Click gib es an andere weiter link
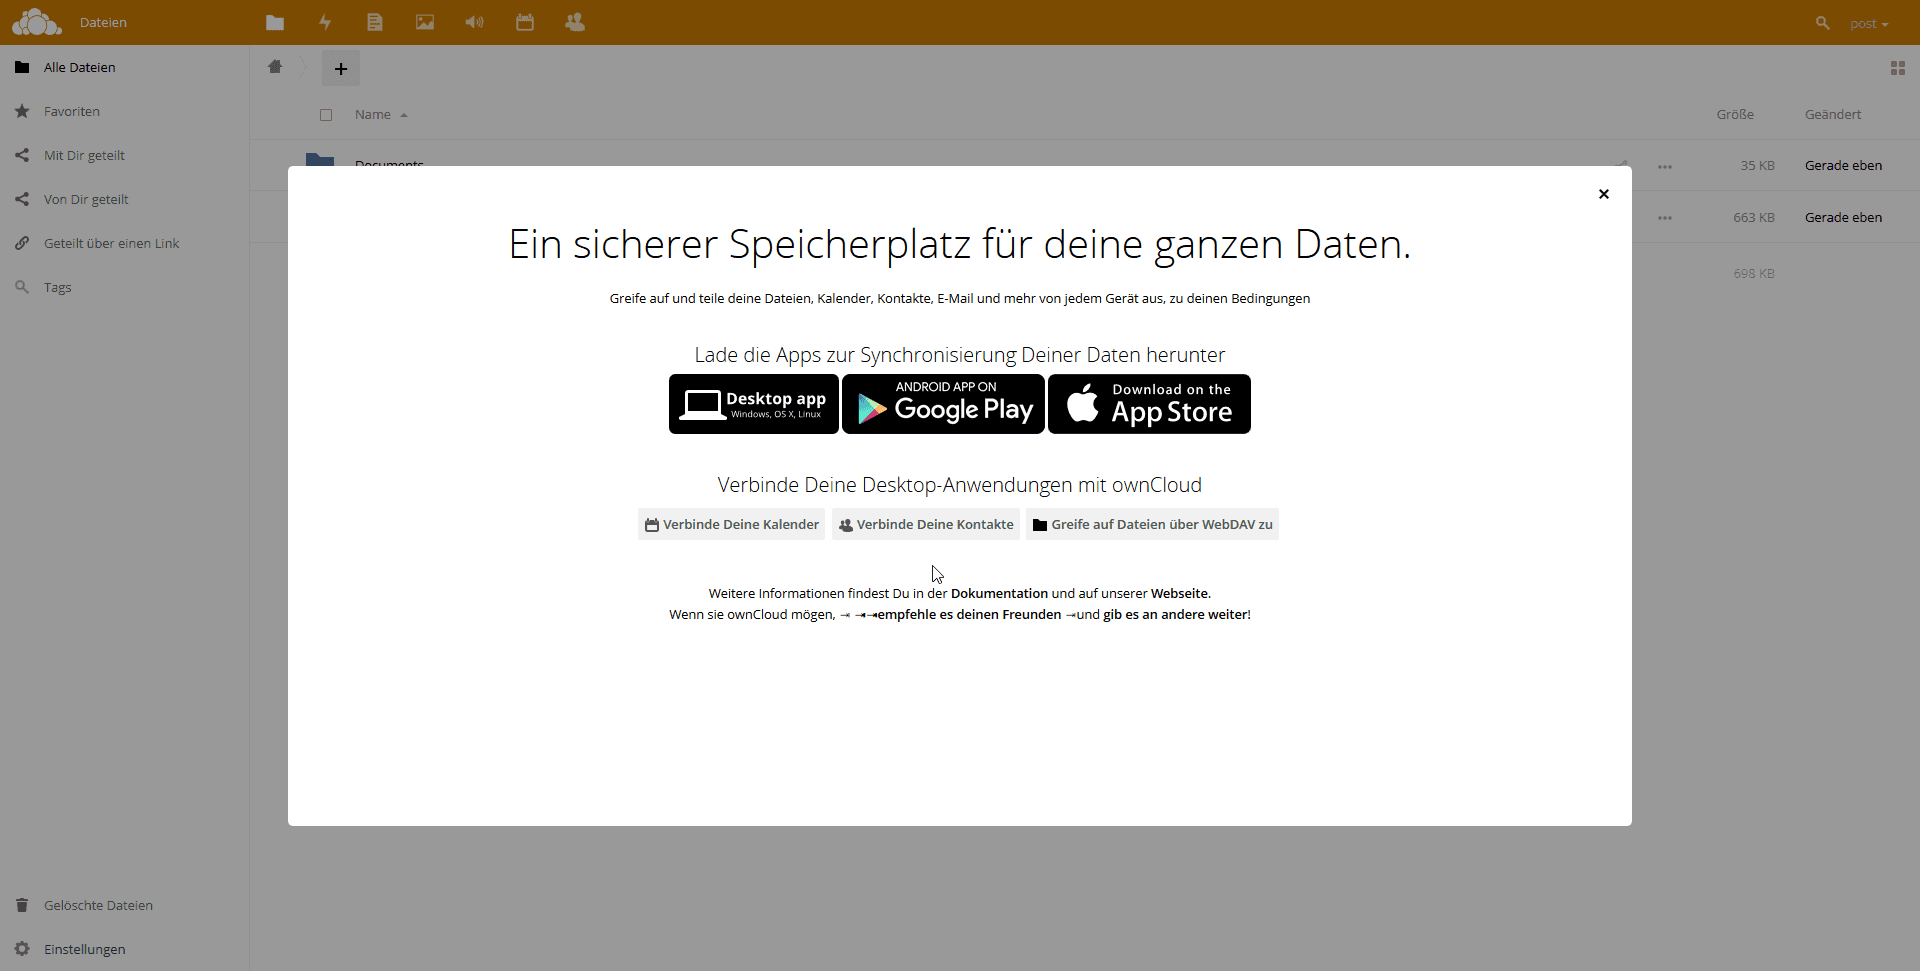The height and width of the screenshot is (971, 1920). coord(1175,614)
